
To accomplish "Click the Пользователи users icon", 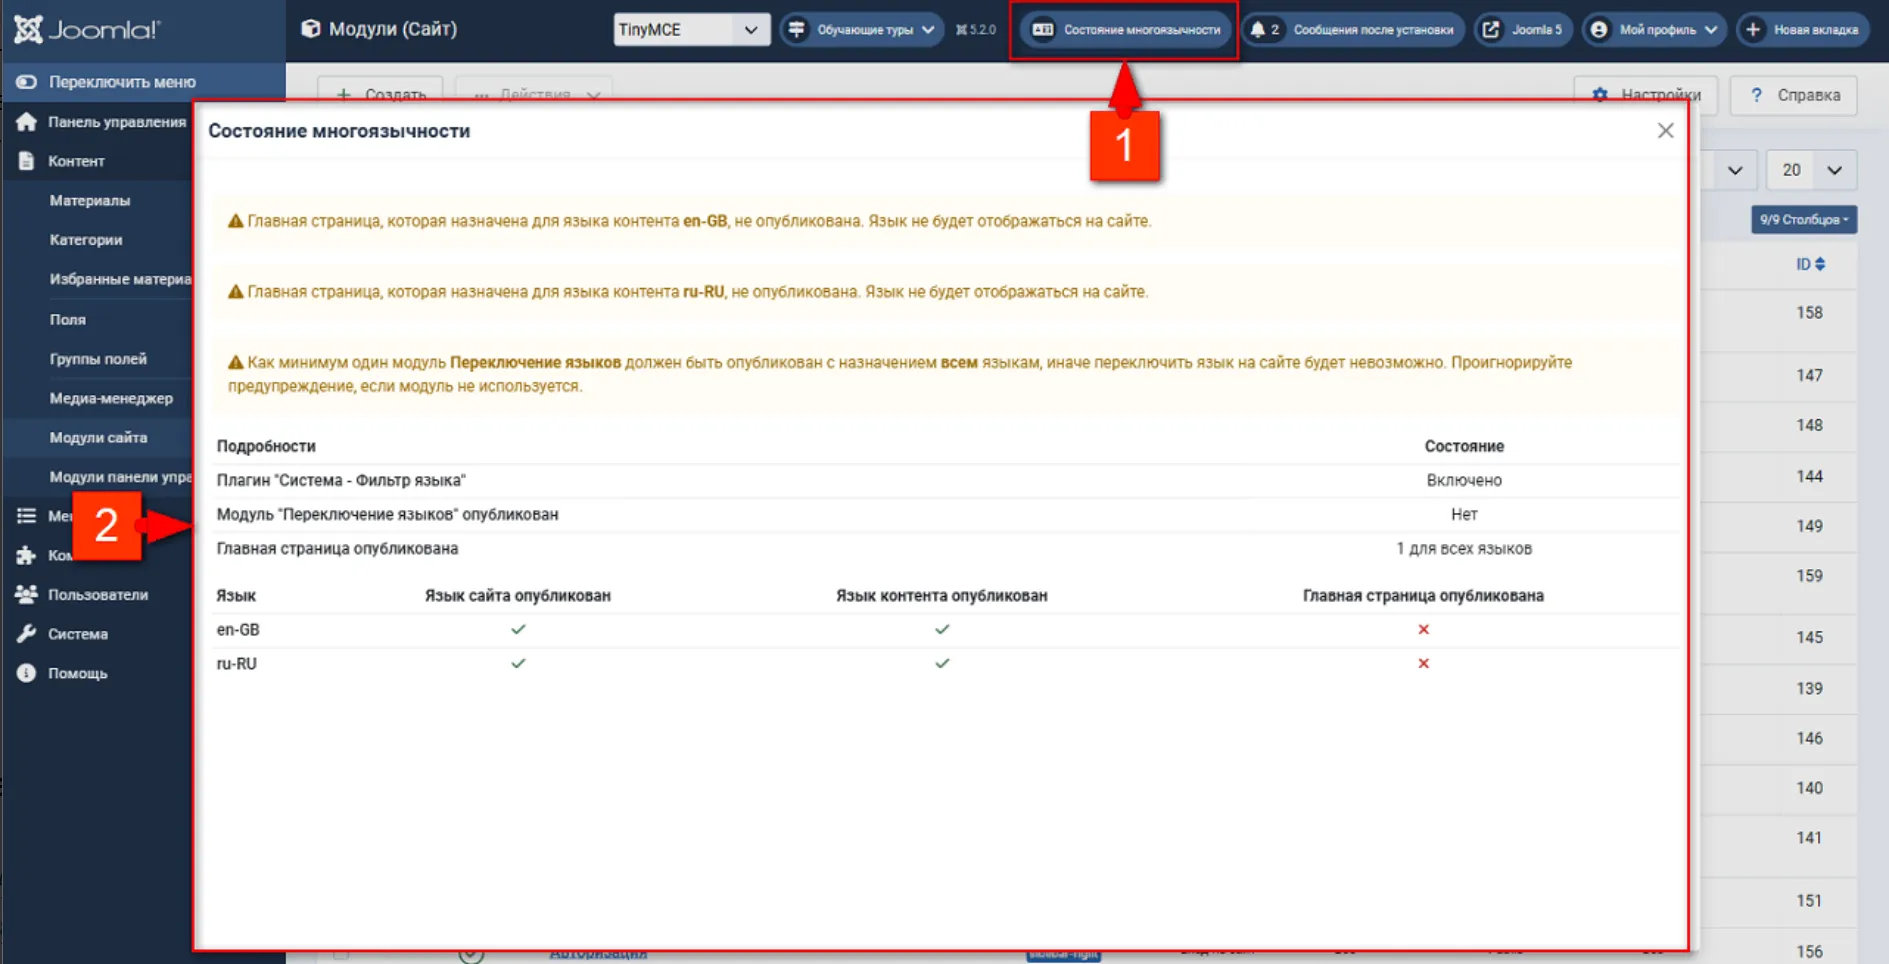I will pyautogui.click(x=26, y=594).
